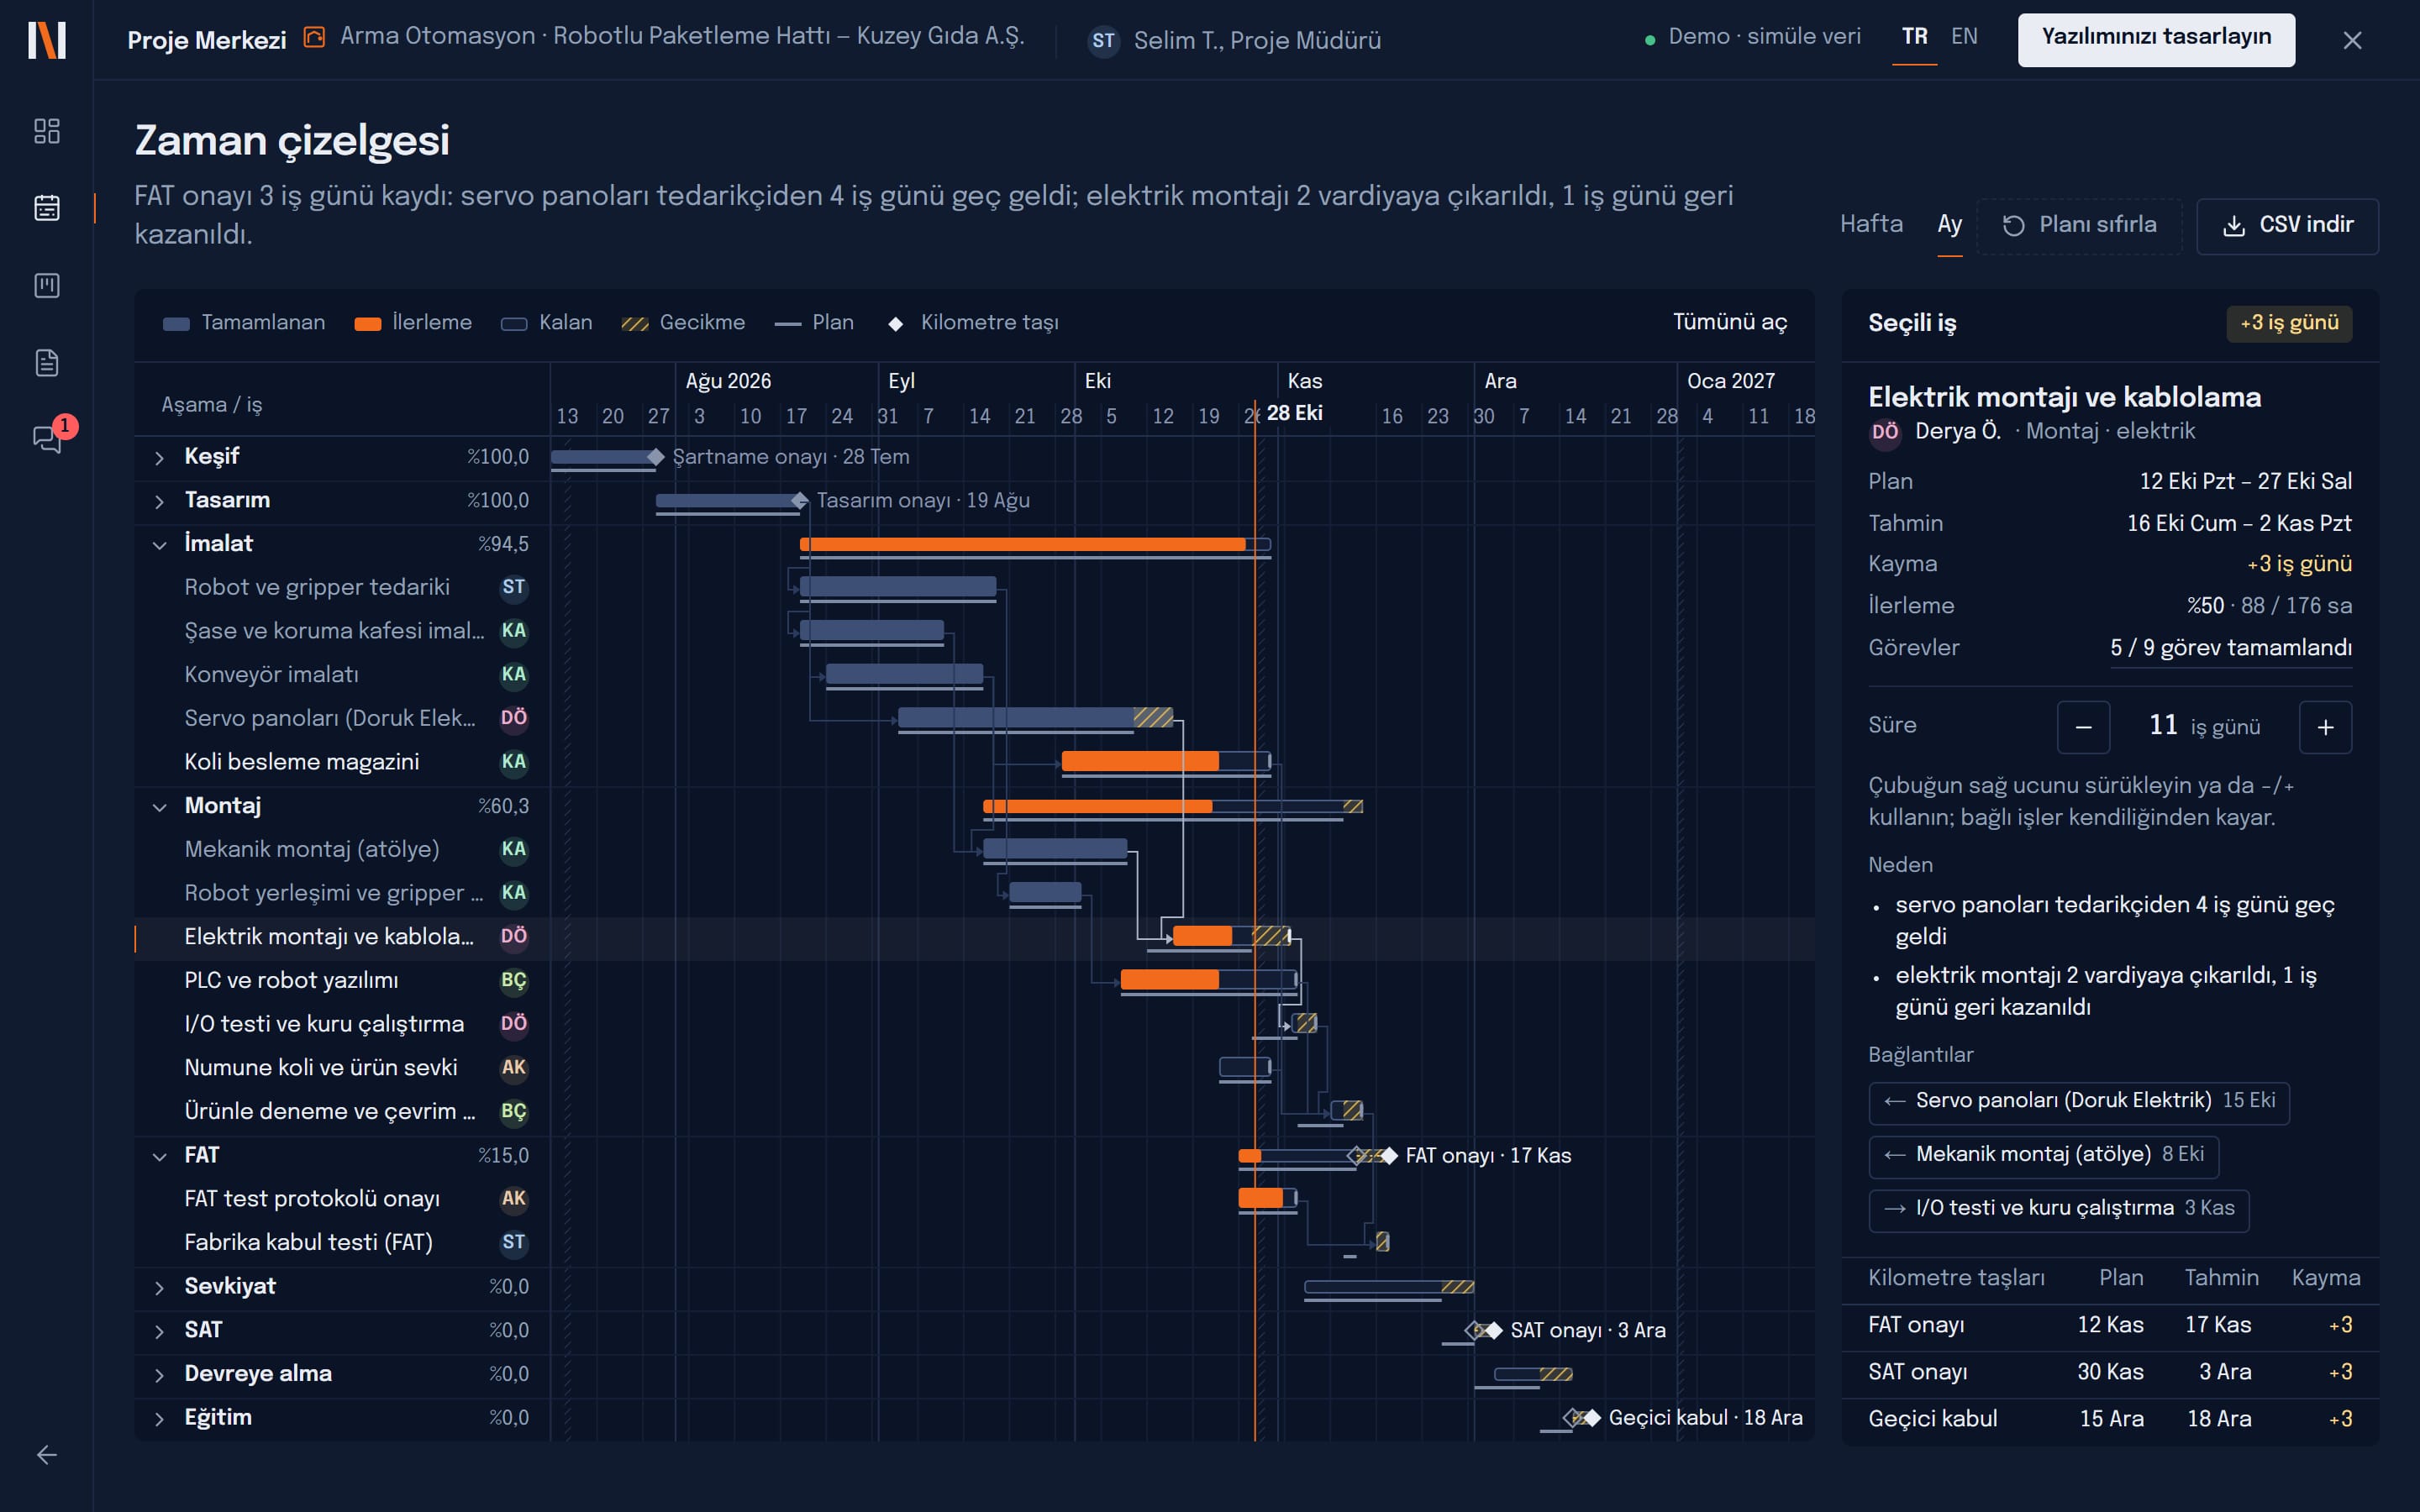Click Planı sıfırla button
The image size is (2420, 1512).
(2079, 226)
